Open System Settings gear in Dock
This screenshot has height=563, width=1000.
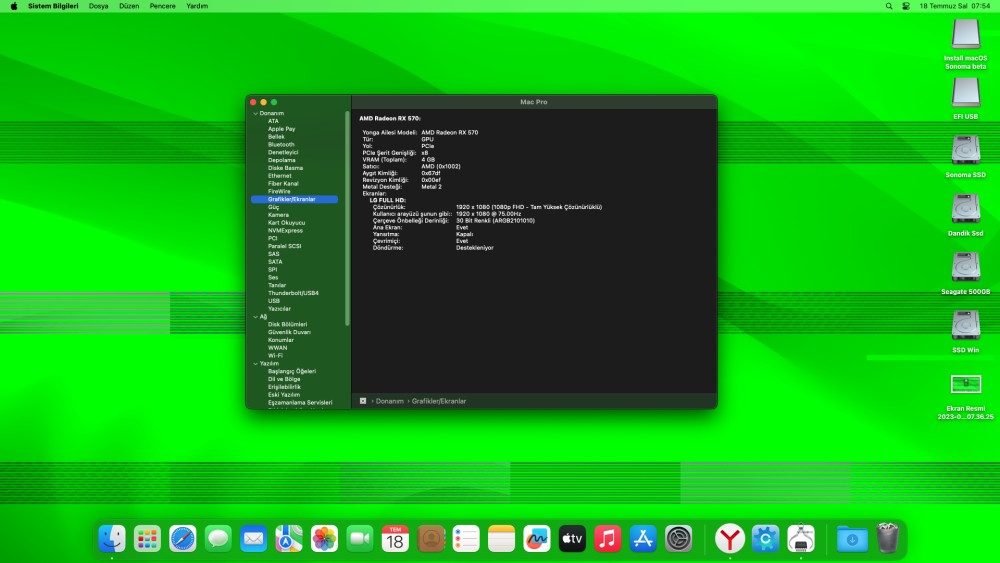(679, 539)
